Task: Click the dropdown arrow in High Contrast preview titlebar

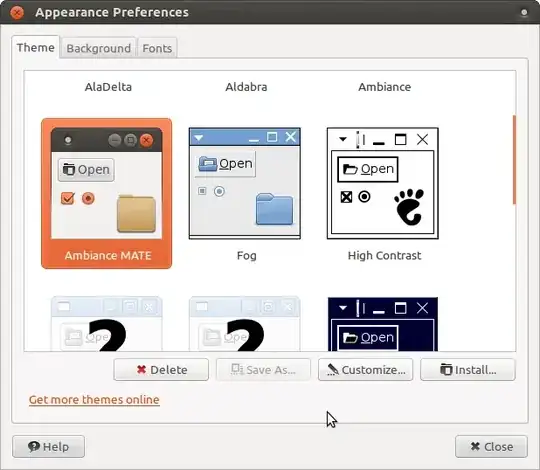Action: (x=343, y=139)
